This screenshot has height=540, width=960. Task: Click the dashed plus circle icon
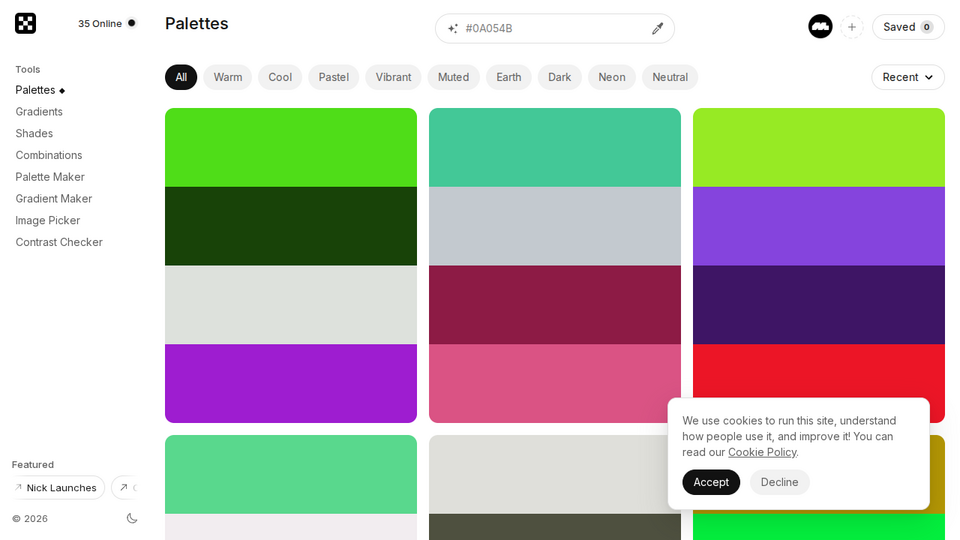[x=852, y=27]
